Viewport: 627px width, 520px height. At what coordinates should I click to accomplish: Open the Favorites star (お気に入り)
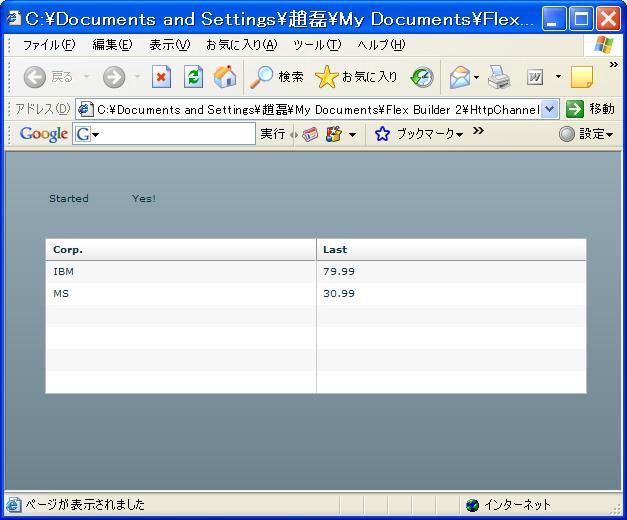click(356, 76)
